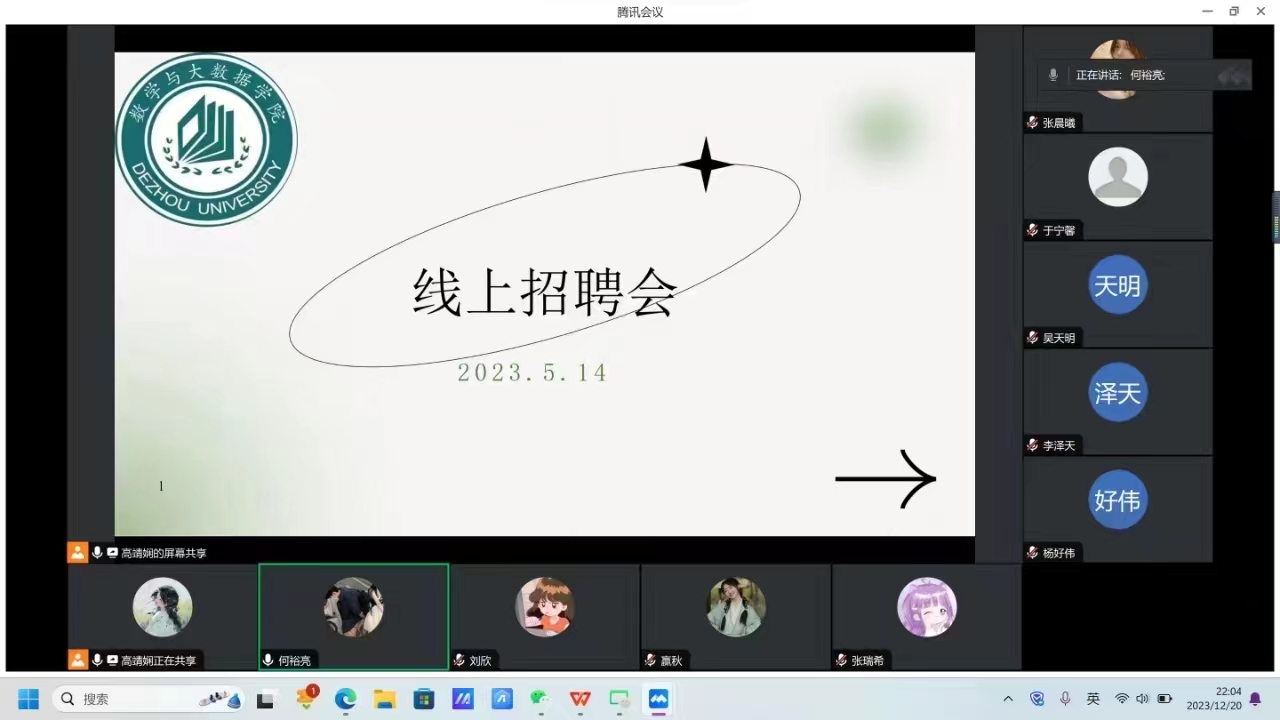Open WeChat from the taskbar
Screen dimensions: 1280x720
[x=540, y=699]
